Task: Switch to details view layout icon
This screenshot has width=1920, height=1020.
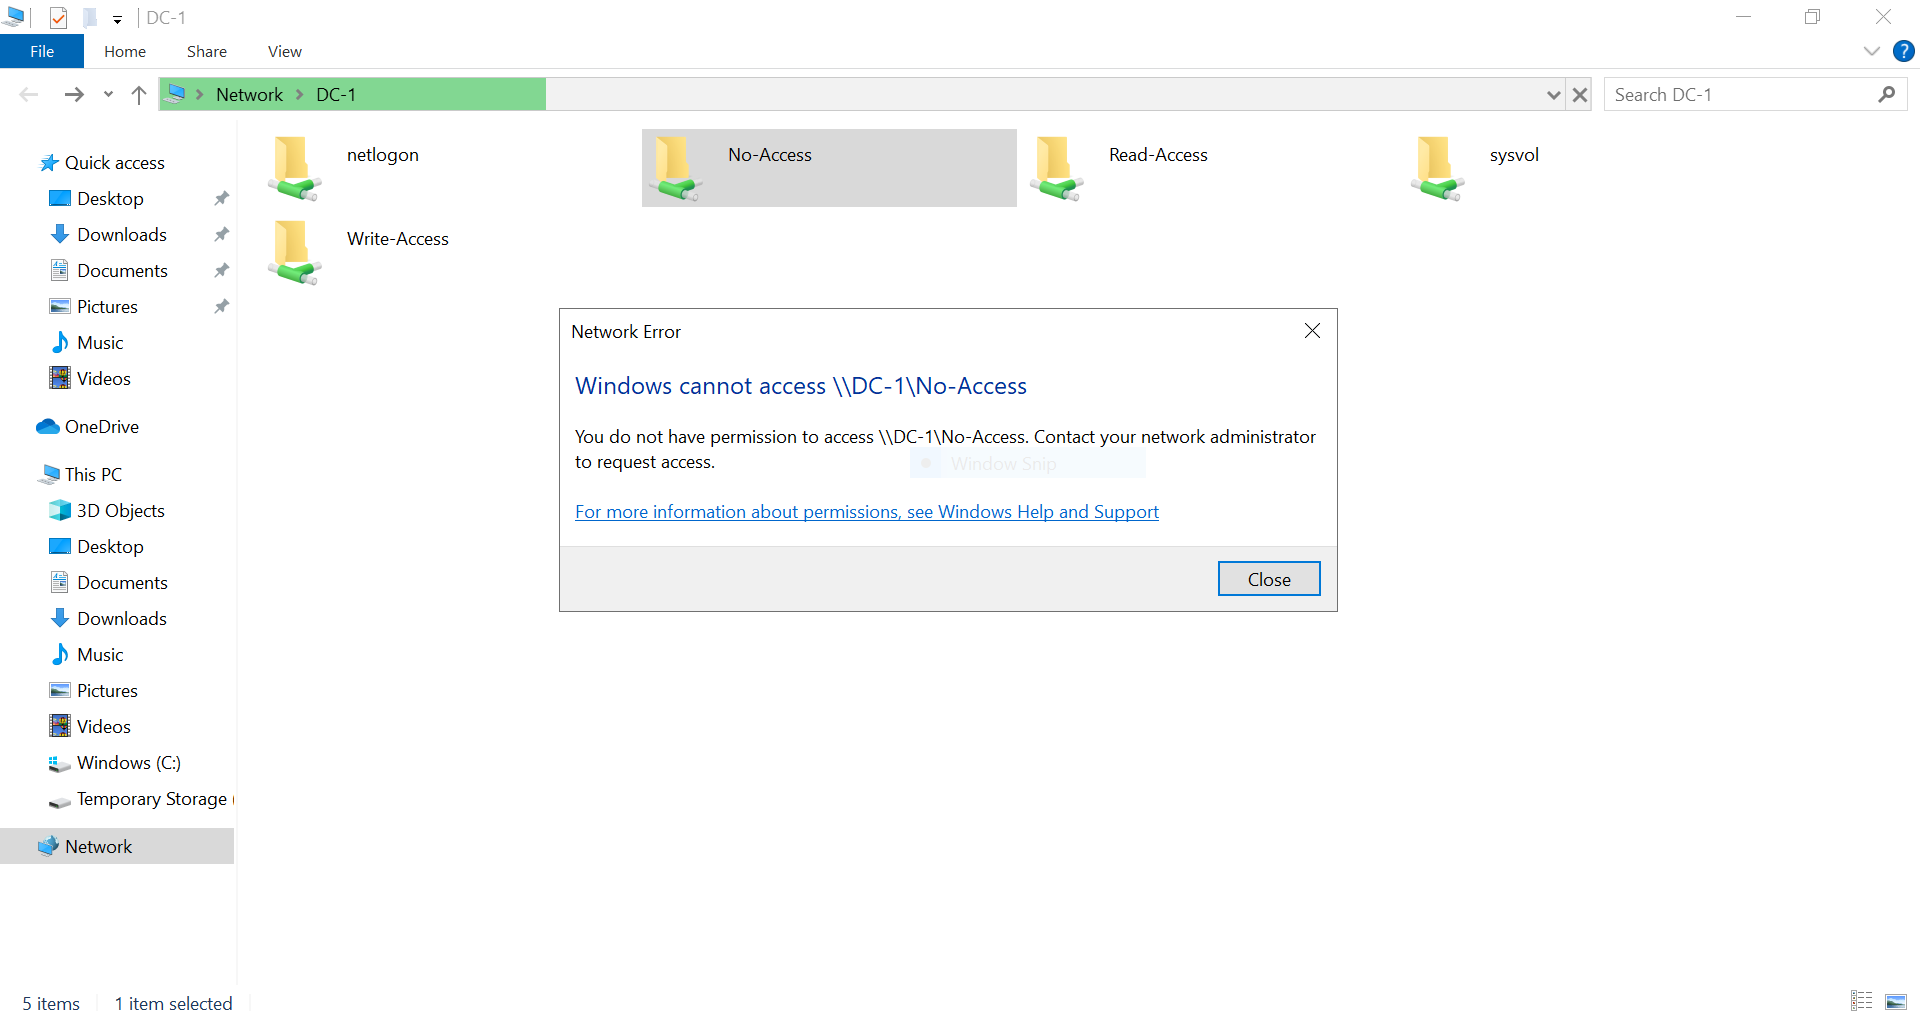Action: coord(1861,1001)
